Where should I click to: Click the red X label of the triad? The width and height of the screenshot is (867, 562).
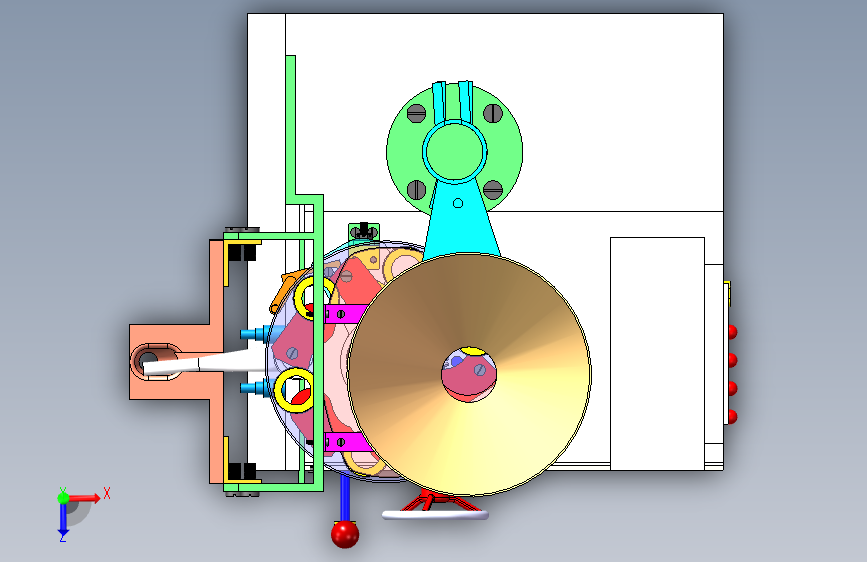107,493
